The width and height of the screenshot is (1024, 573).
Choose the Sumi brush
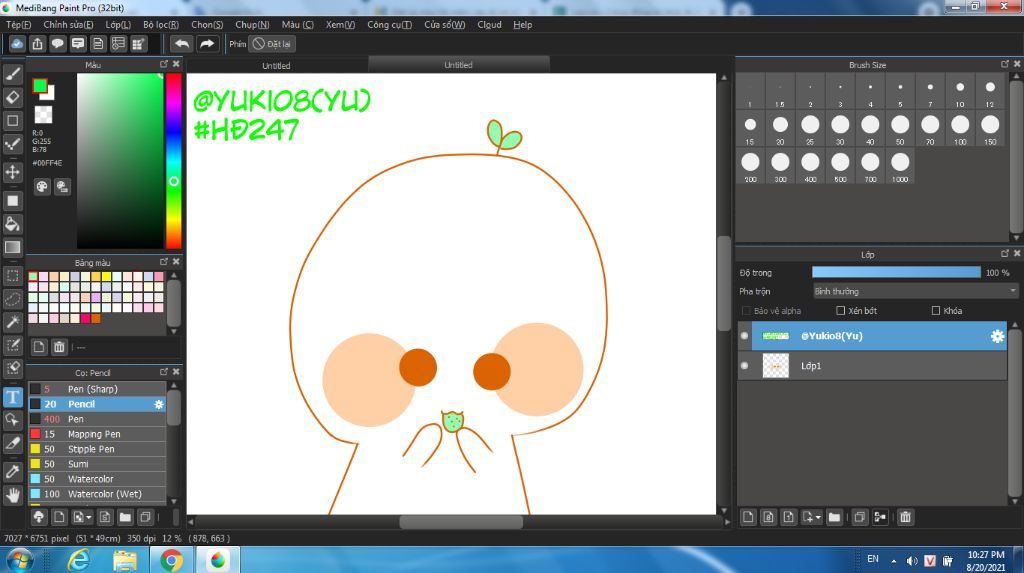98,464
